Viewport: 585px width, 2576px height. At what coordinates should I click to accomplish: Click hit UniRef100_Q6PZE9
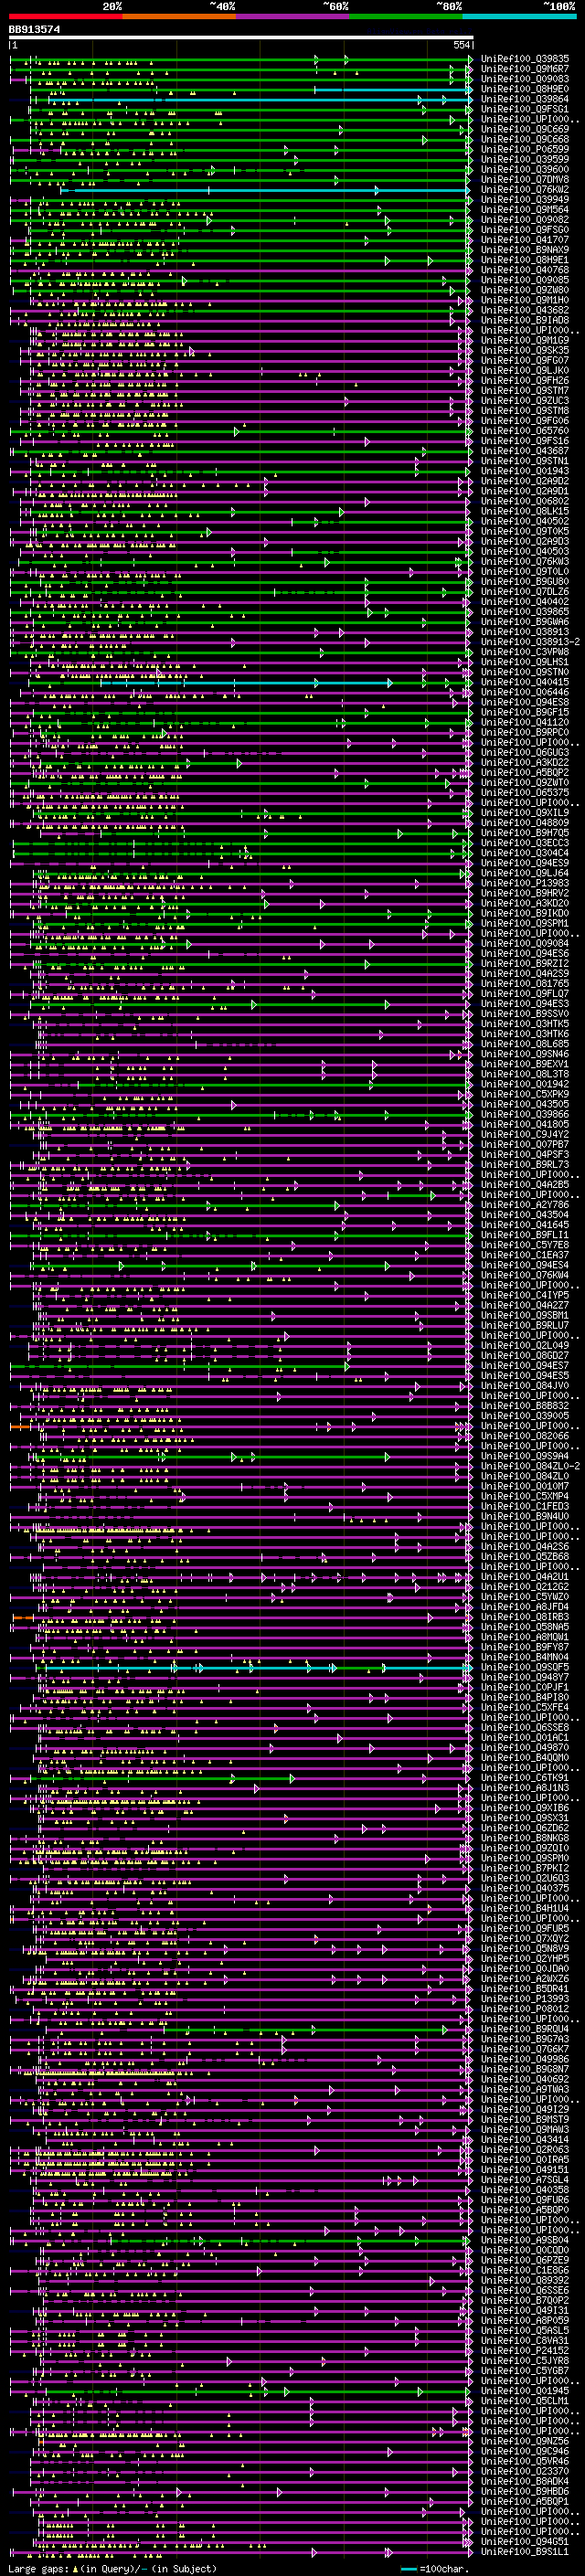click(525, 2260)
